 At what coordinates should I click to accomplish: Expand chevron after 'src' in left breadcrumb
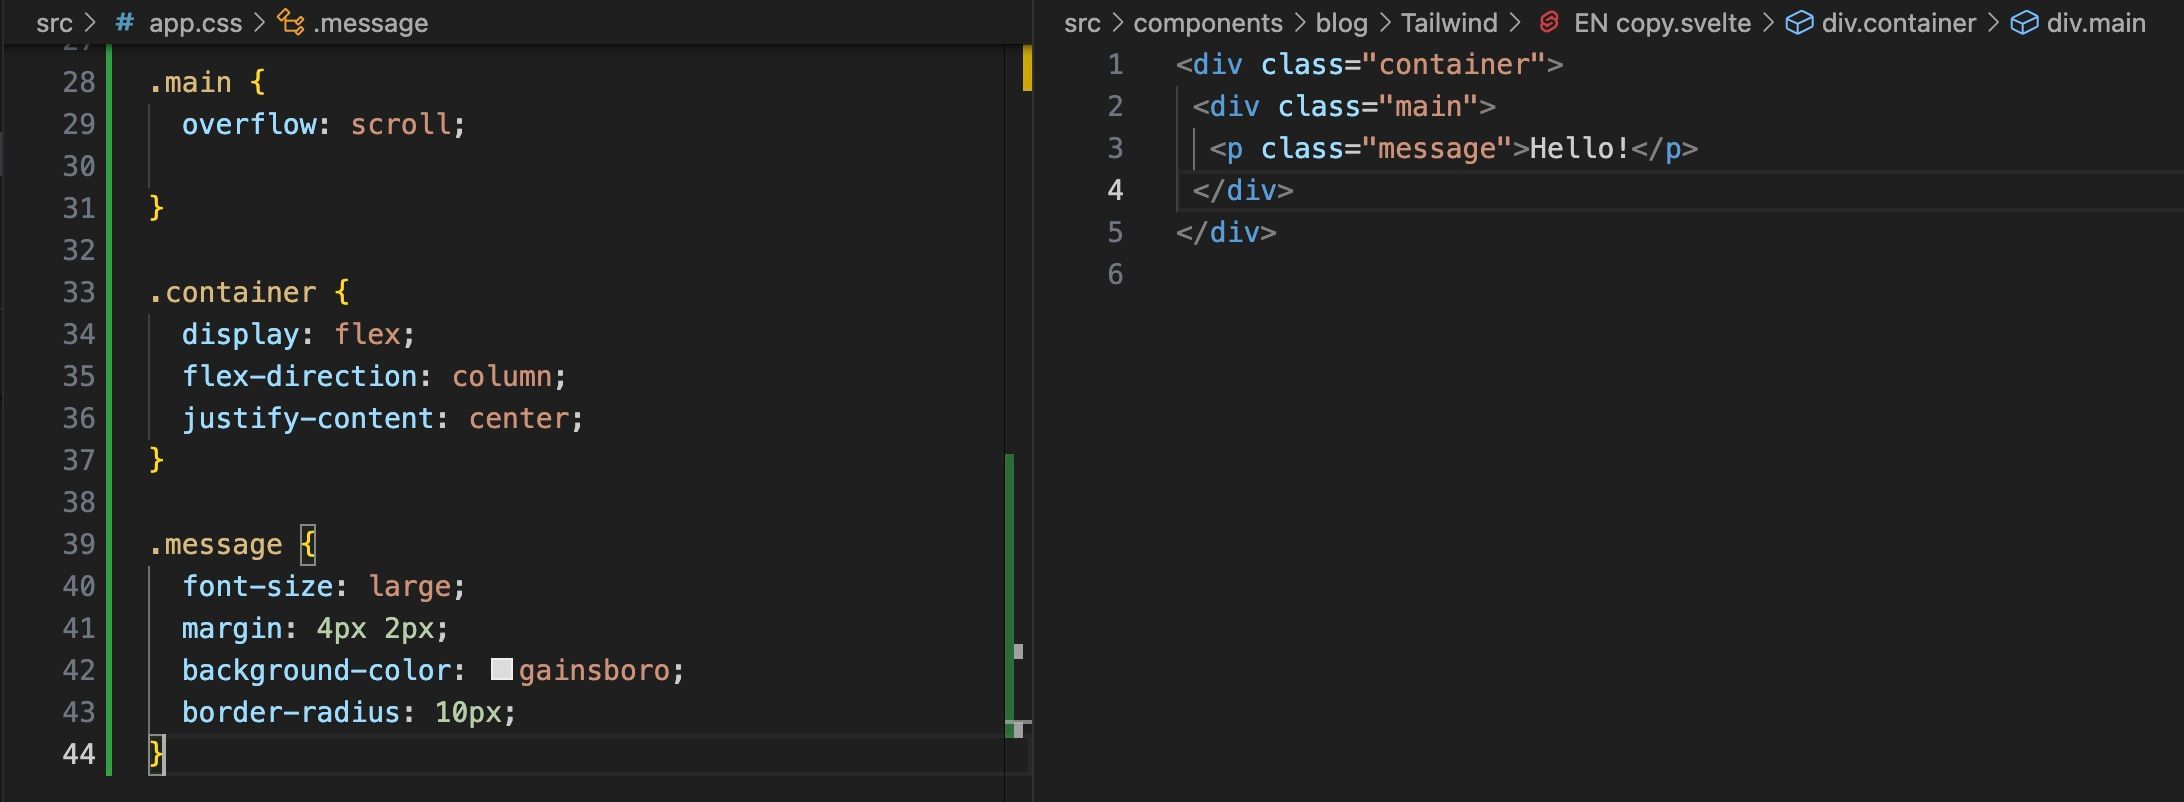coord(90,23)
